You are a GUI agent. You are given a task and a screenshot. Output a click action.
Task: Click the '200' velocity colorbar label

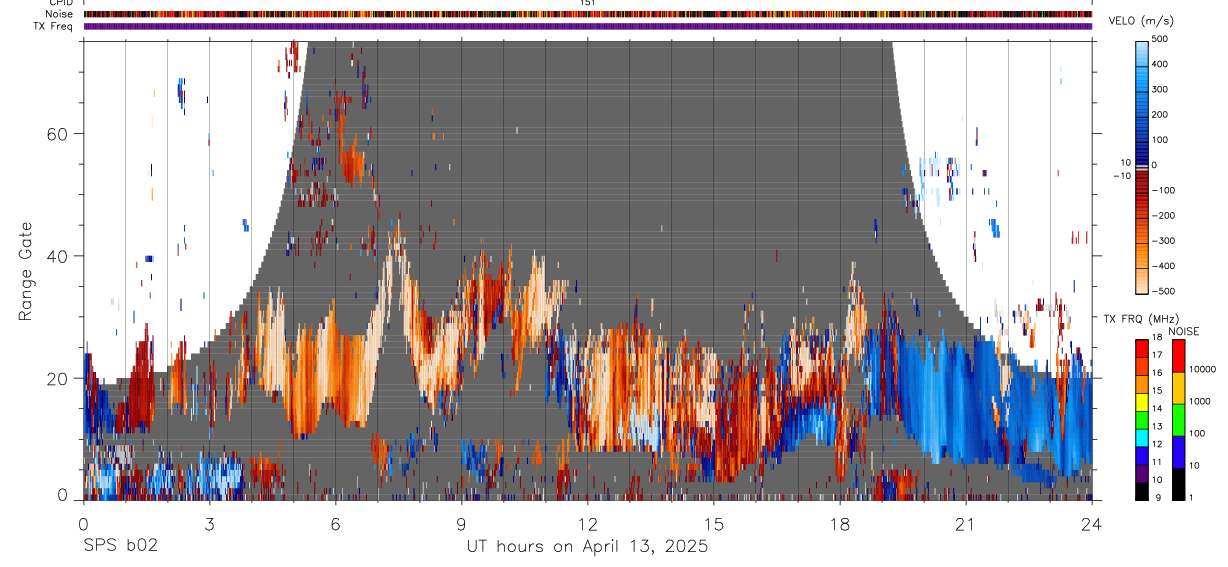point(1160,114)
